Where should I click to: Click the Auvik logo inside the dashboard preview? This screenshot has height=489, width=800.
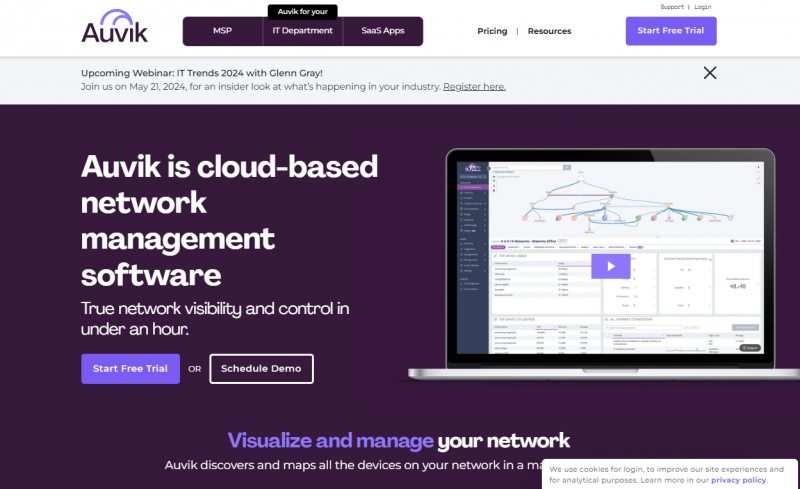click(x=472, y=168)
